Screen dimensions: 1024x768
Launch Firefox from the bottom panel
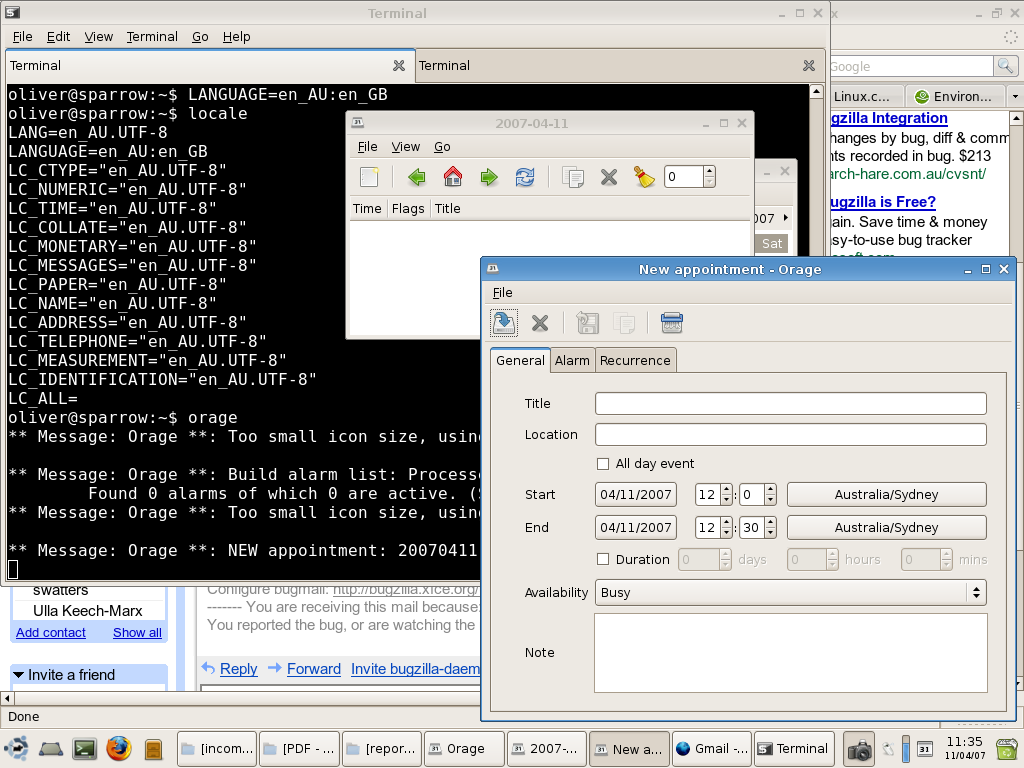click(x=119, y=748)
